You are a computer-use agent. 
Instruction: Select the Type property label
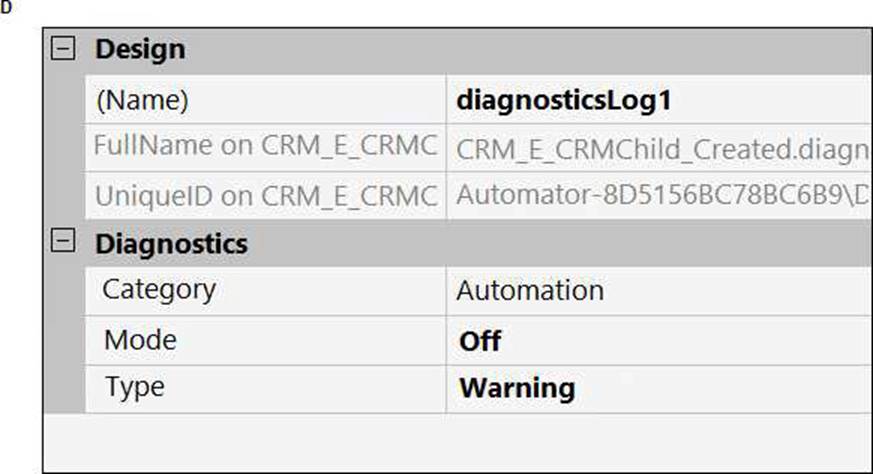[x=134, y=387]
